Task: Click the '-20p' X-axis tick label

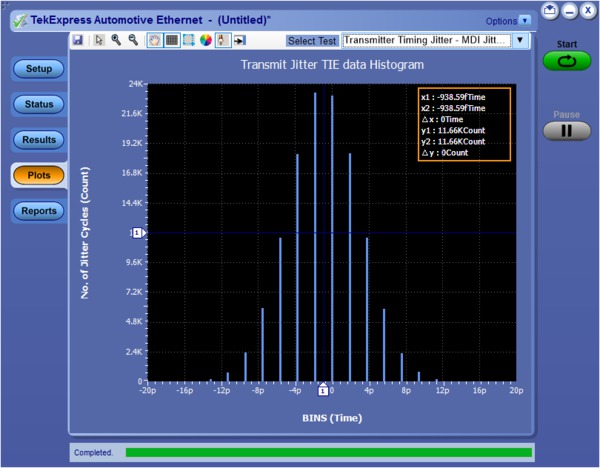Action: (147, 391)
